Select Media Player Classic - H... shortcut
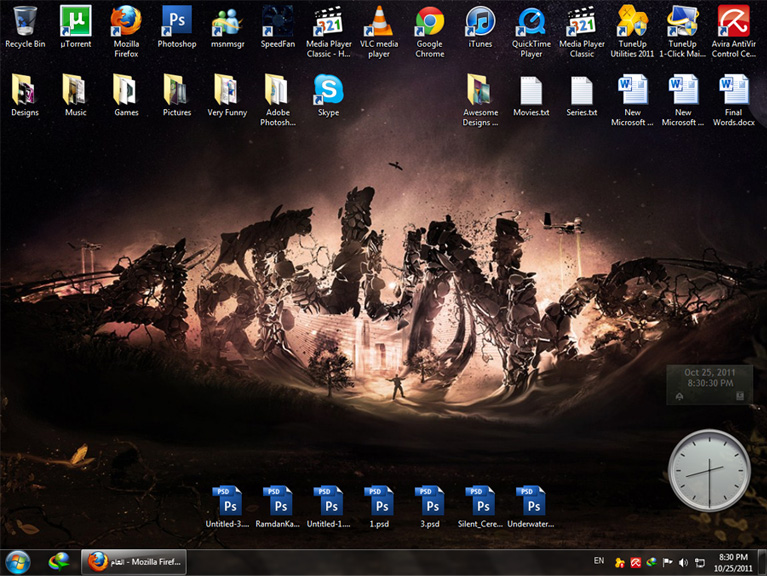 click(x=329, y=32)
